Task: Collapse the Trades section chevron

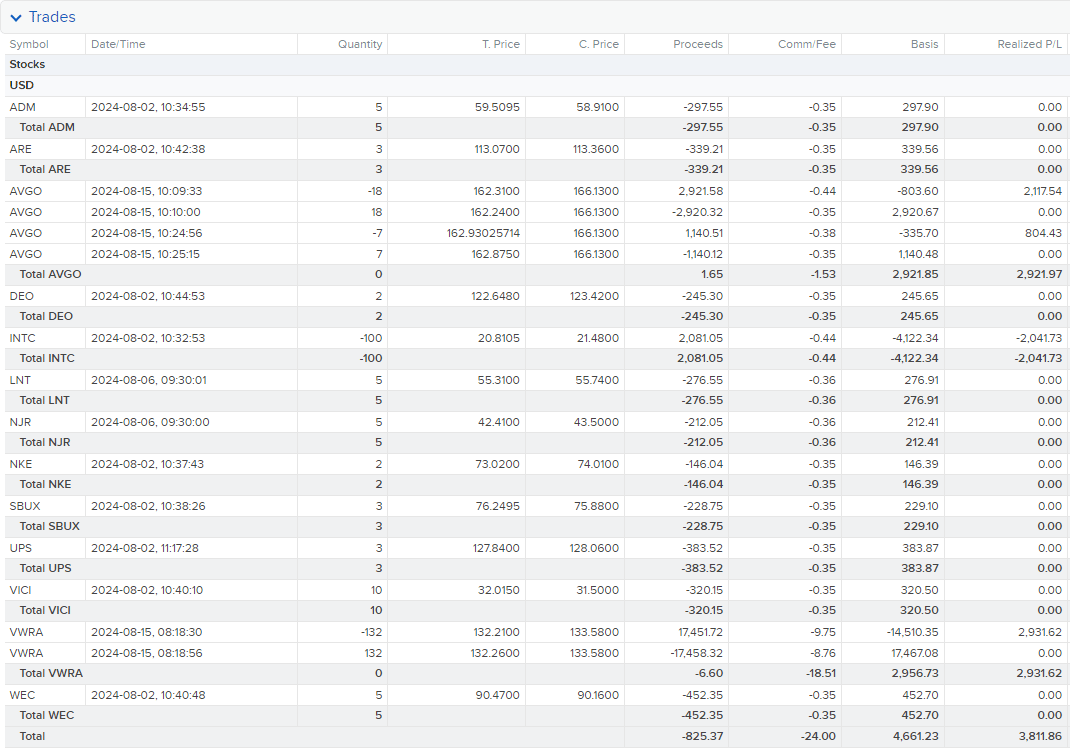Action: [16, 18]
